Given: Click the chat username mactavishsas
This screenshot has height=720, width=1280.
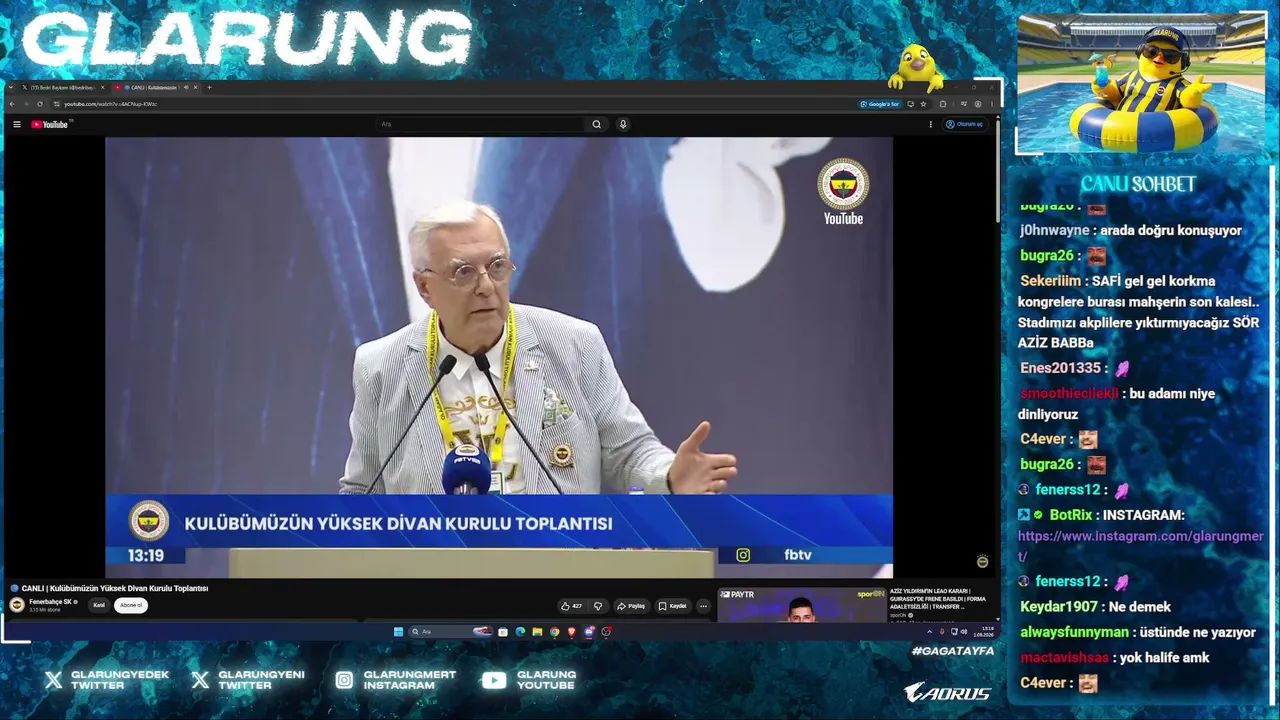Looking at the screenshot, I should tap(1065, 658).
